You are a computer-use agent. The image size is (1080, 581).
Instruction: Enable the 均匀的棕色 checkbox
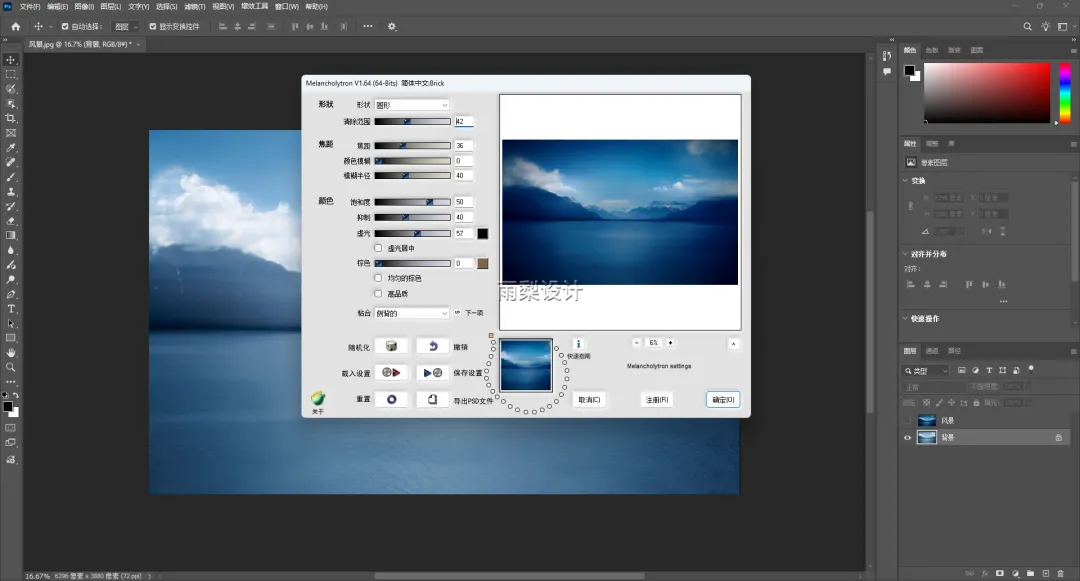point(378,278)
